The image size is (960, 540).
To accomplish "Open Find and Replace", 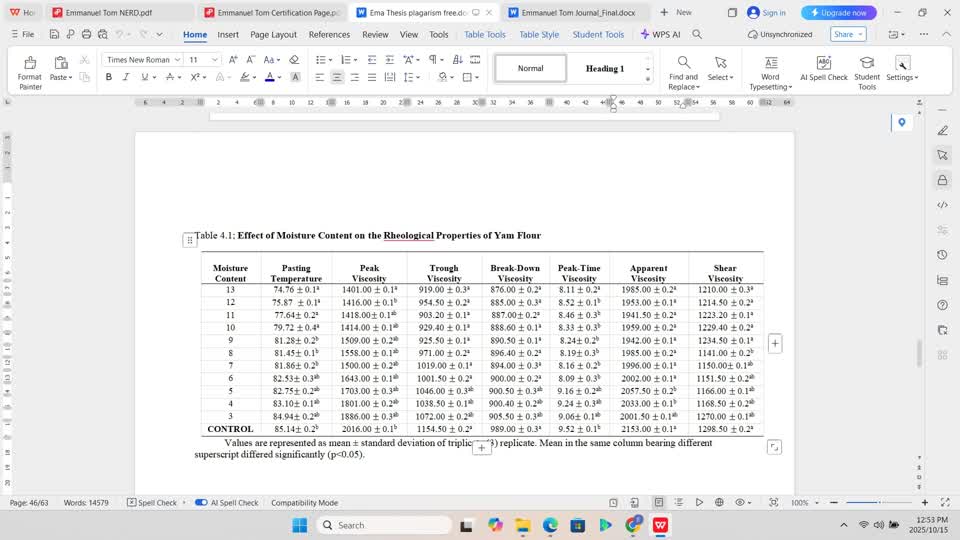I will click(x=683, y=71).
